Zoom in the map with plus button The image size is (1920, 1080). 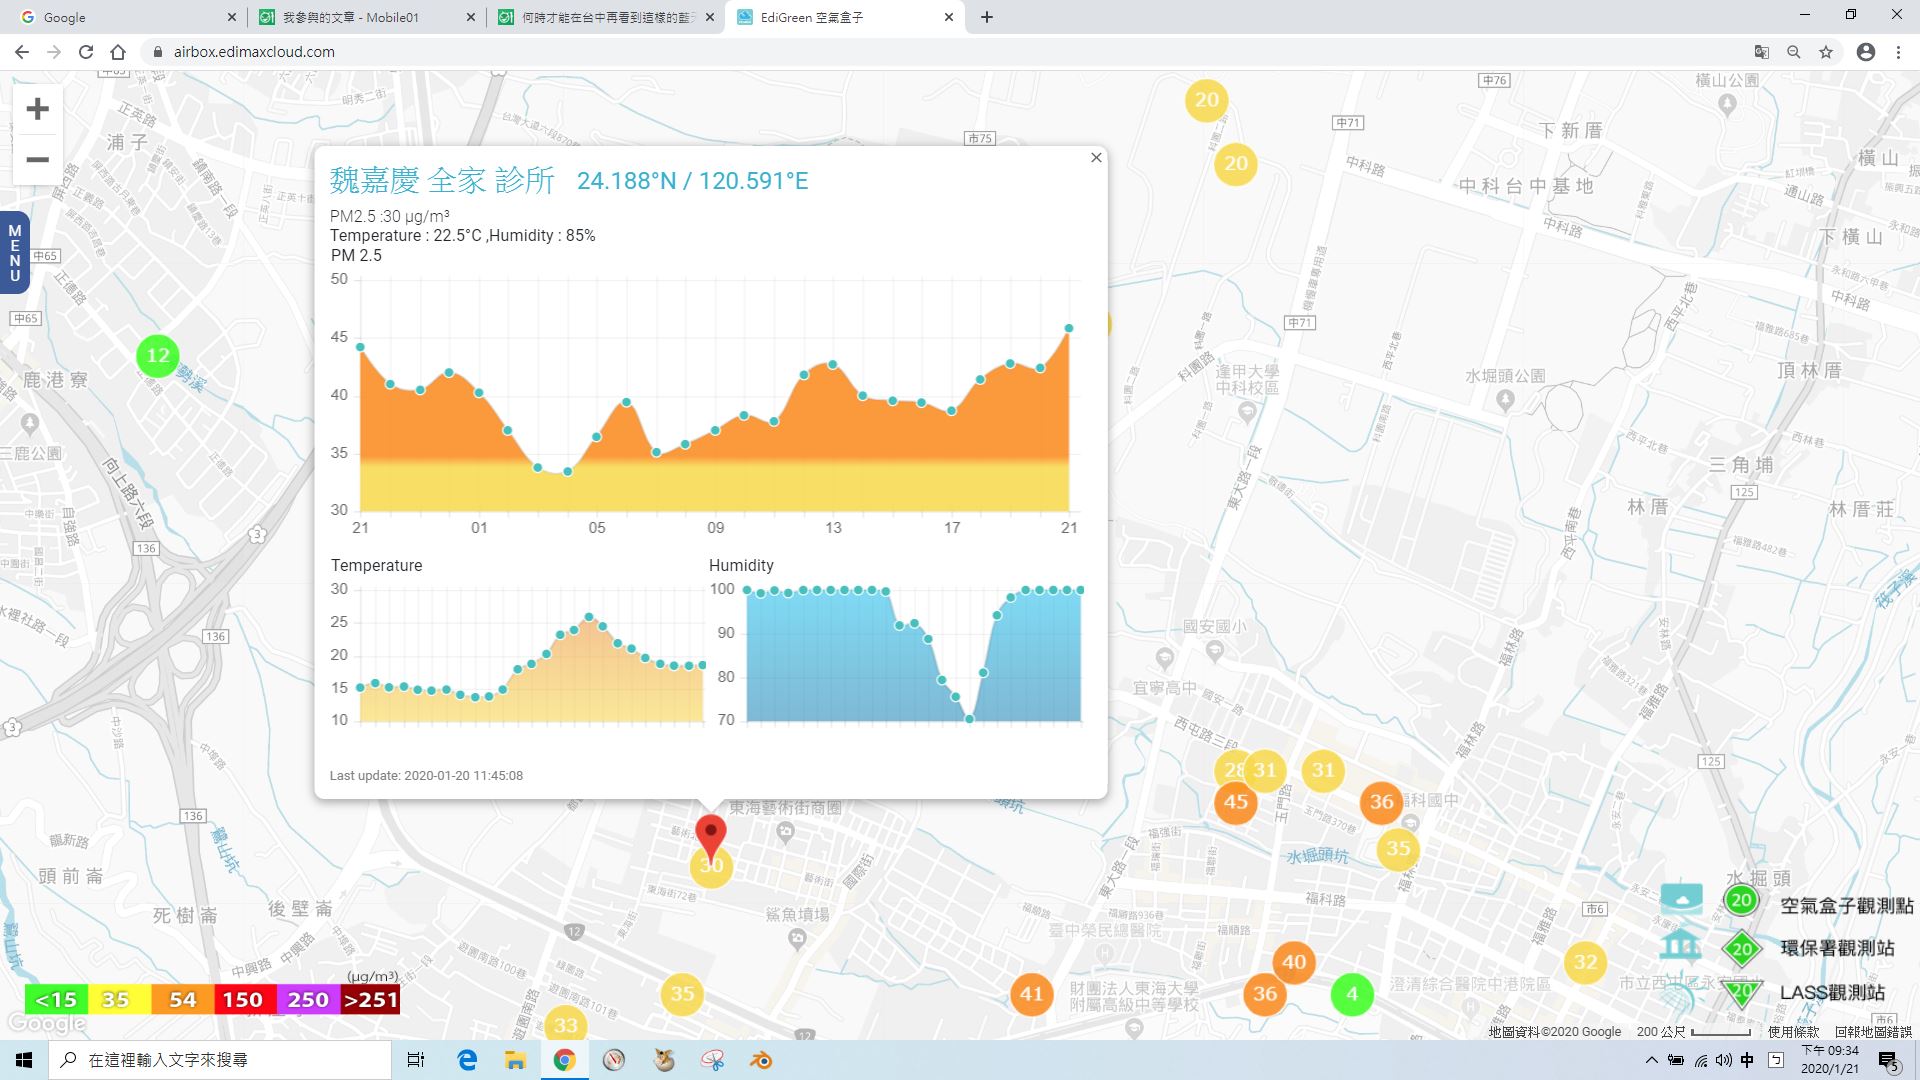point(37,109)
